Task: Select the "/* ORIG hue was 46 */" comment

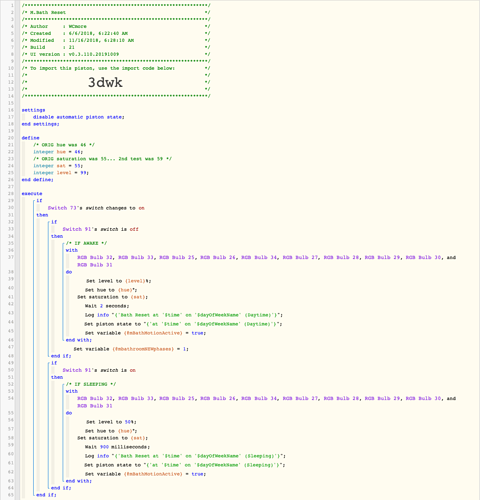Action: (x=64, y=145)
